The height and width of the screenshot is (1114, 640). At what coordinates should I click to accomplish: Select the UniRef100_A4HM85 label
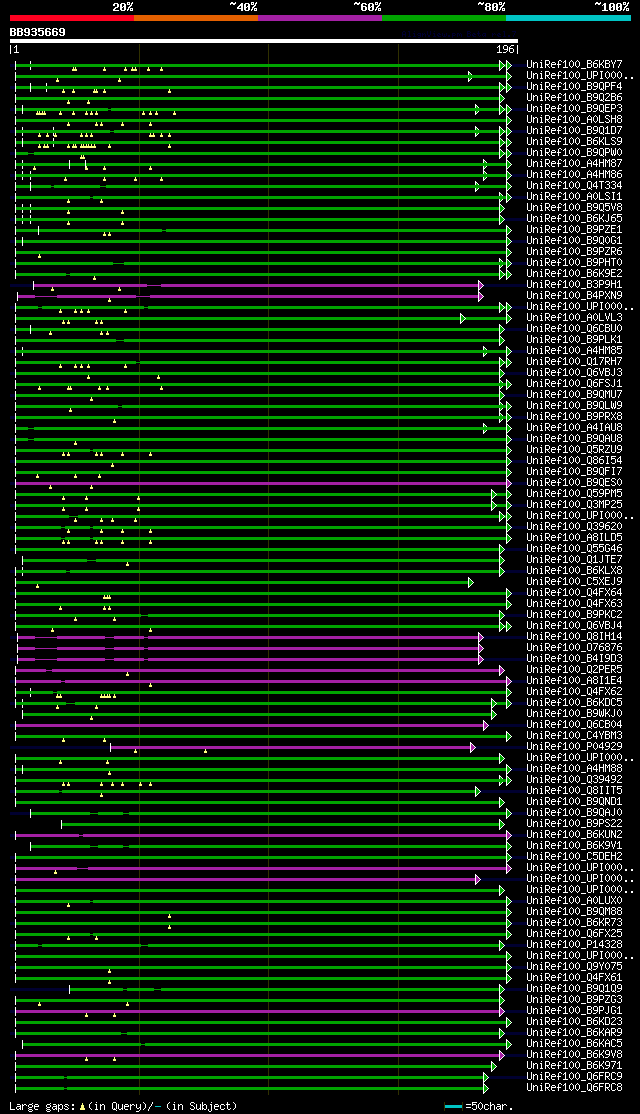(575, 350)
